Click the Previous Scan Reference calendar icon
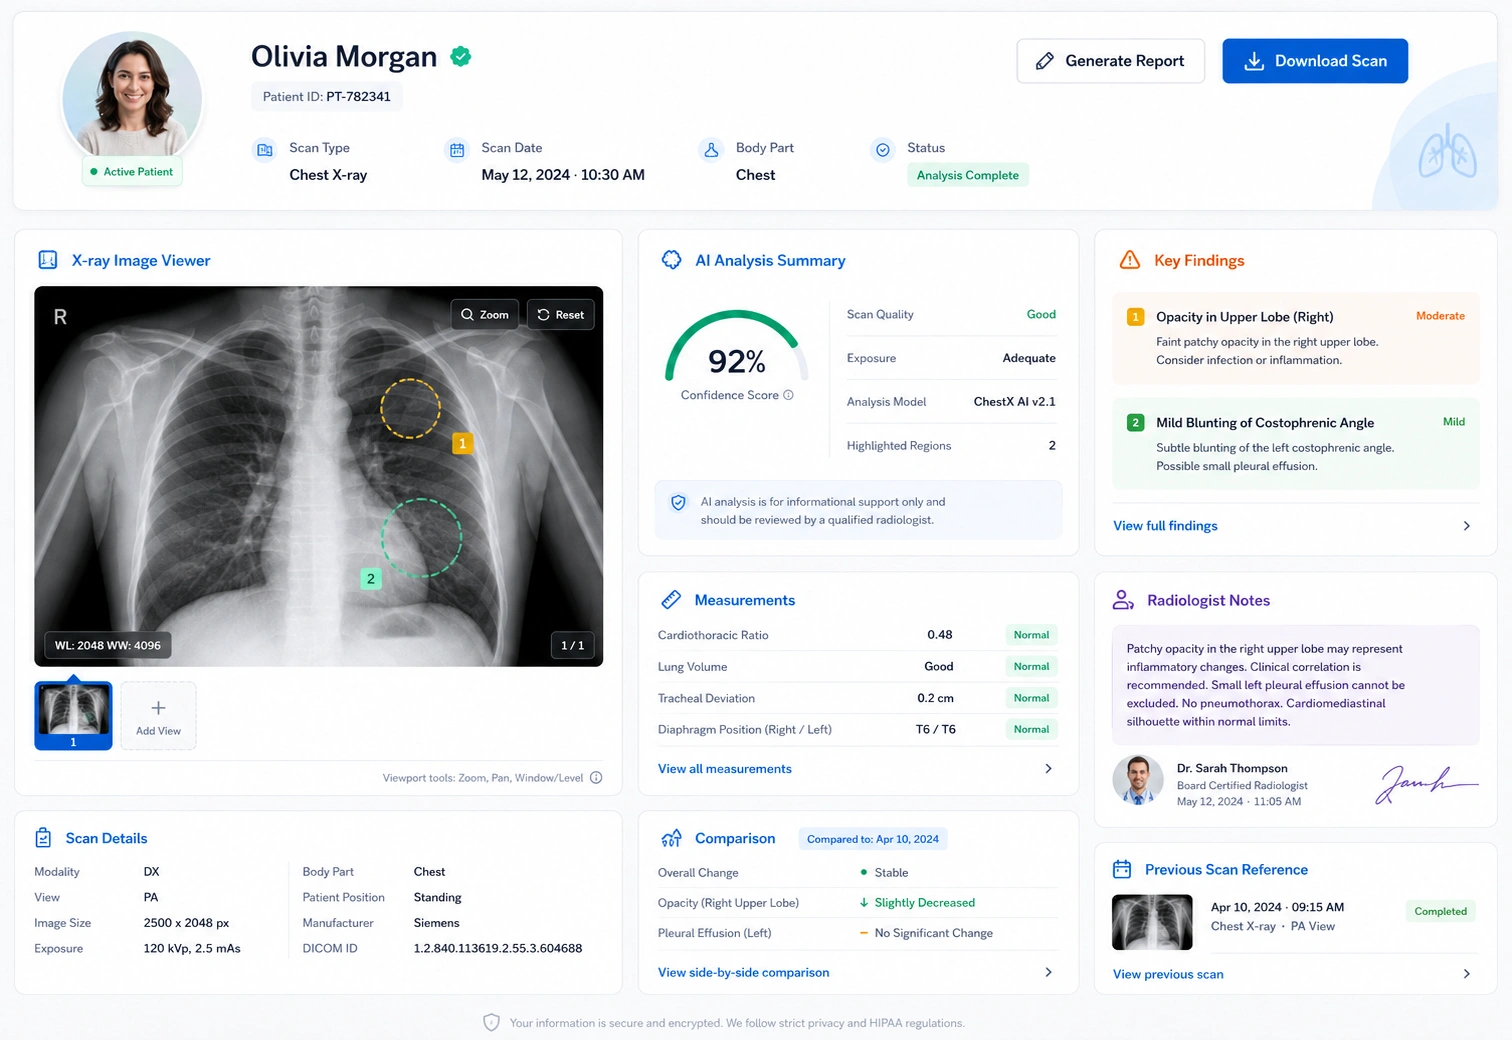Viewport: 1512px width, 1040px height. pos(1122,869)
